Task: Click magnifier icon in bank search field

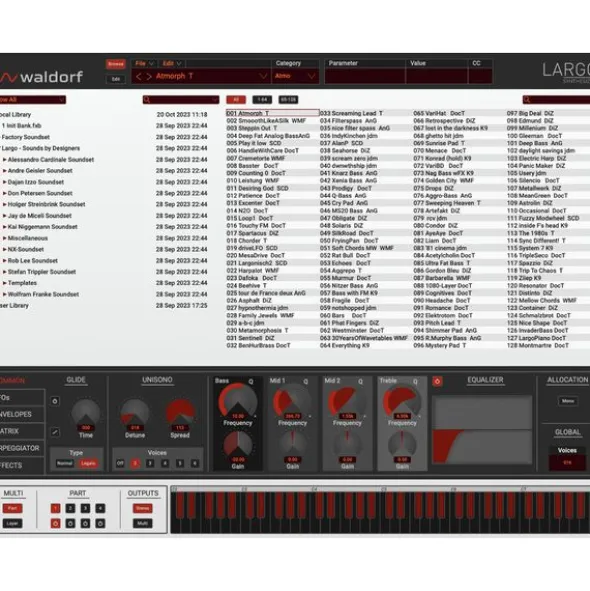Action: pyautogui.click(x=147, y=100)
